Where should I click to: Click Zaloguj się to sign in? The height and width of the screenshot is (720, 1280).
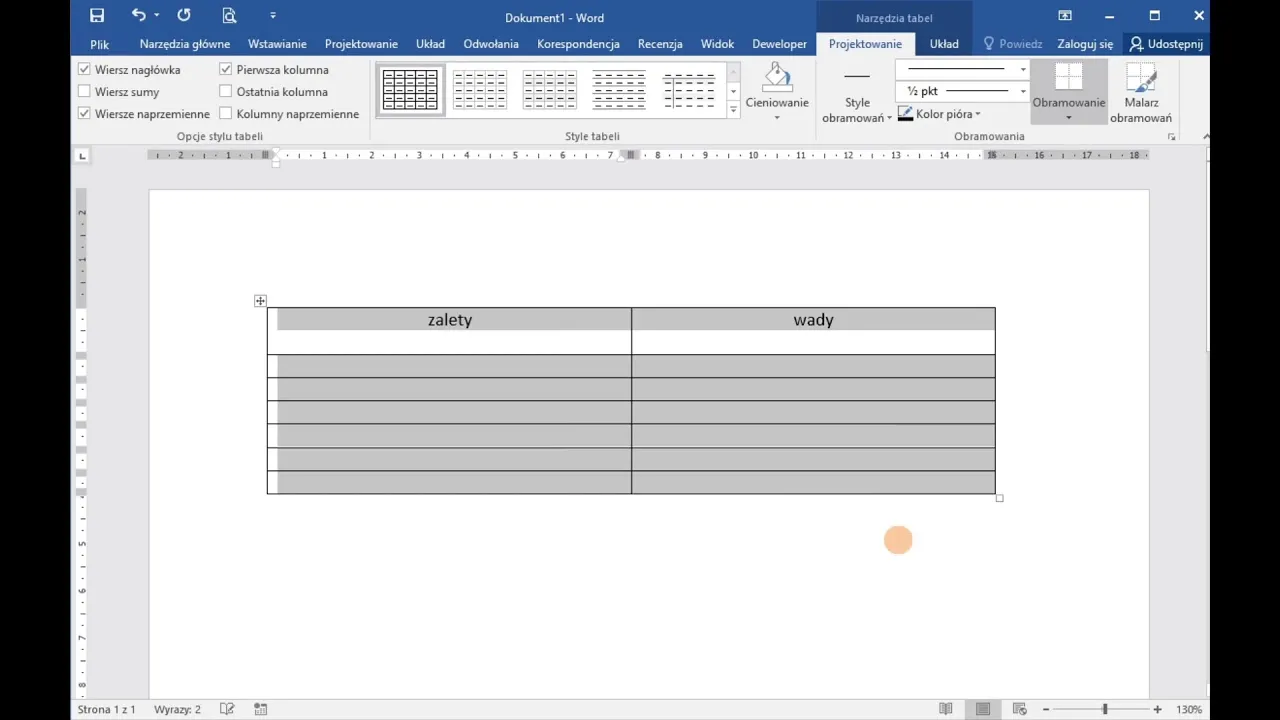(1085, 44)
